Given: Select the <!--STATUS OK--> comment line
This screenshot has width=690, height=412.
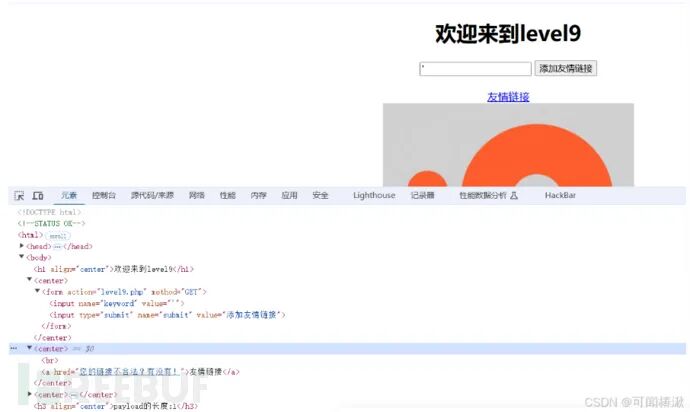Looking at the screenshot, I should coord(51,223).
